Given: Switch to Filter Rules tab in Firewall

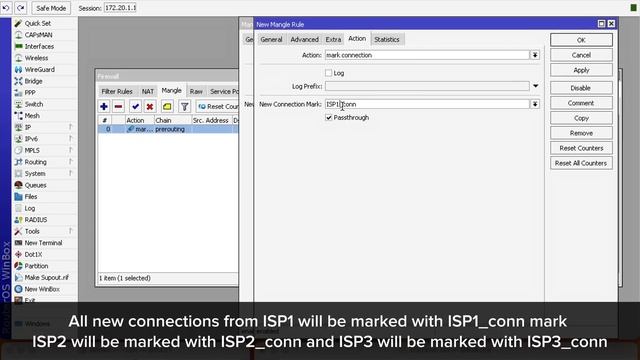Looking at the screenshot, I should click(x=117, y=91).
